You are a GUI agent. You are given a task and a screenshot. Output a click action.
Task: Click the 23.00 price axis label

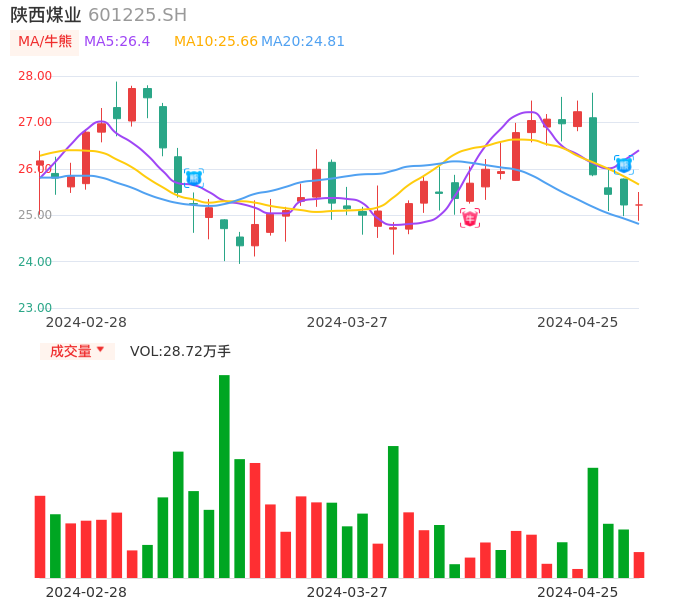pyautogui.click(x=35, y=308)
